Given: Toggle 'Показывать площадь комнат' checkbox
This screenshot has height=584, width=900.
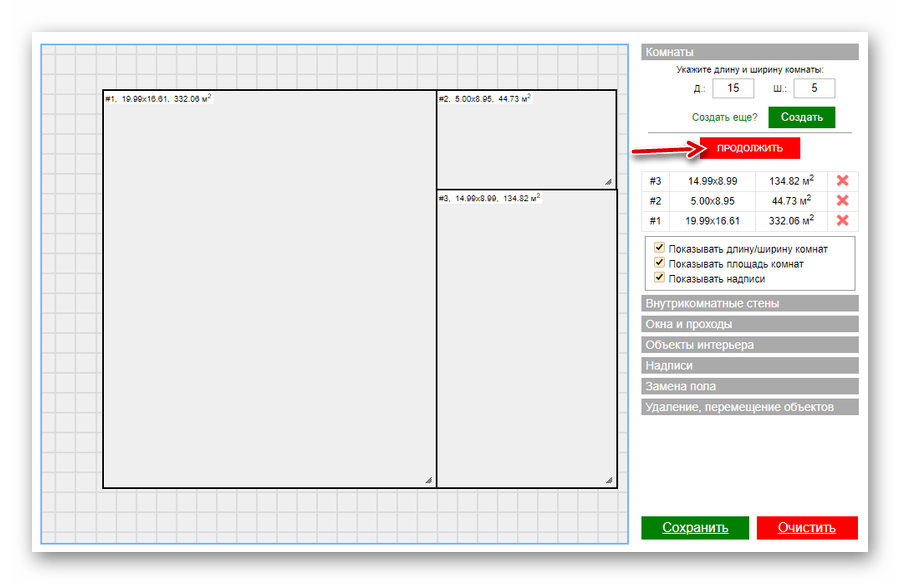Looking at the screenshot, I should pos(659,263).
